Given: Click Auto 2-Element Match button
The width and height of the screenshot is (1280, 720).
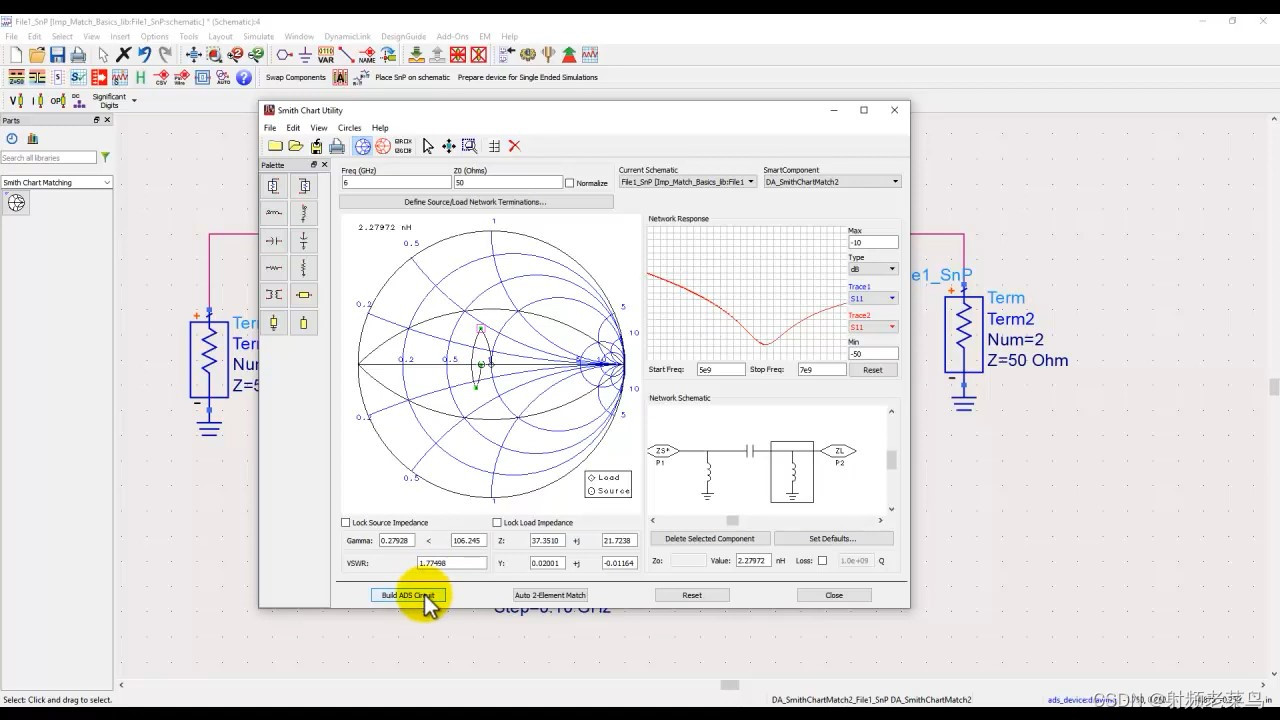Looking at the screenshot, I should [x=550, y=595].
